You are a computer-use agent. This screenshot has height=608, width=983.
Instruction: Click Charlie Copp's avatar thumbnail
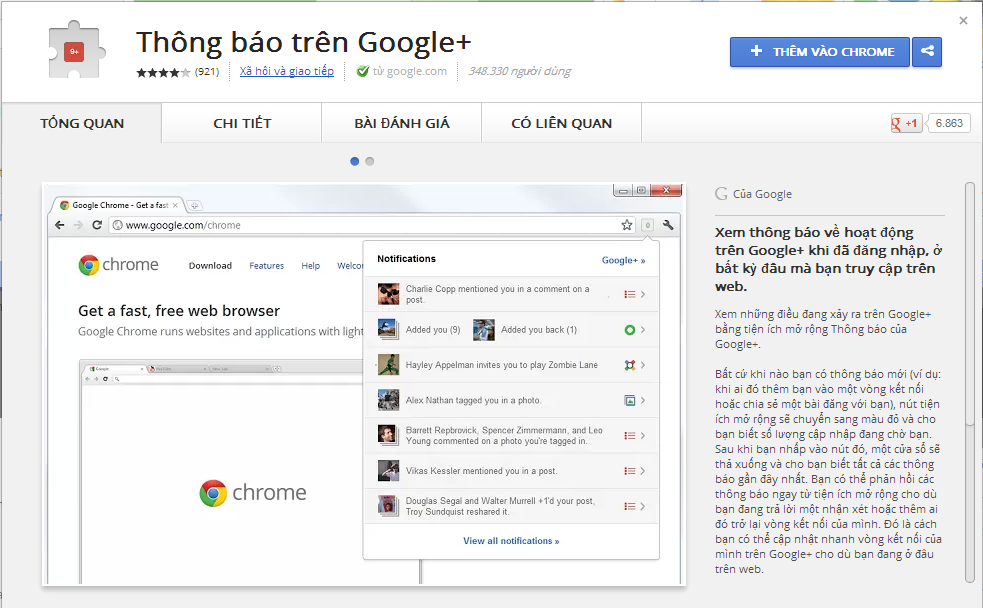pos(389,294)
